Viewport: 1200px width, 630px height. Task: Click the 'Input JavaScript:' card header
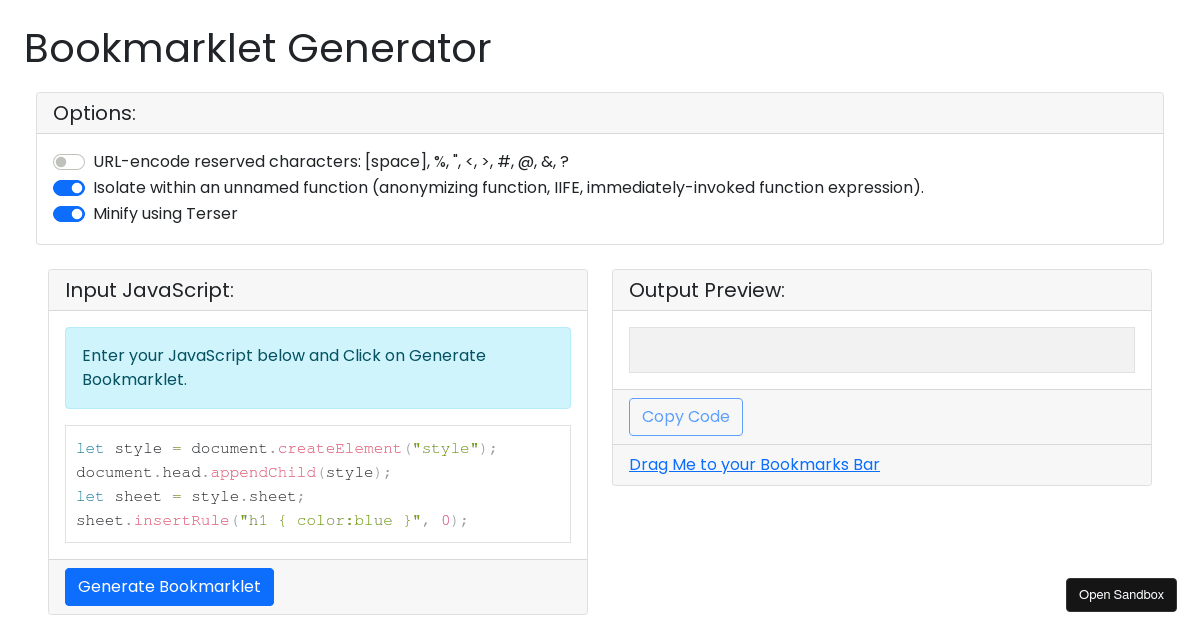coord(150,291)
